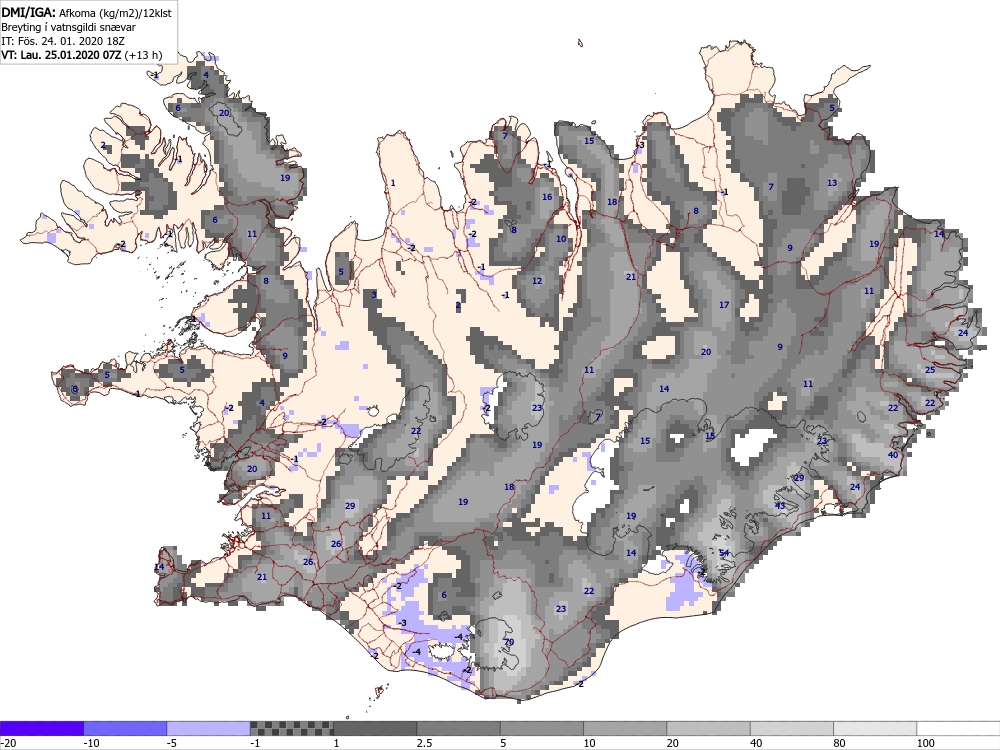The width and height of the screenshot is (1000, 750).
Task: Click the dark gray 1 to 2.5 legend swatch
Action: pyautogui.click(x=375, y=728)
